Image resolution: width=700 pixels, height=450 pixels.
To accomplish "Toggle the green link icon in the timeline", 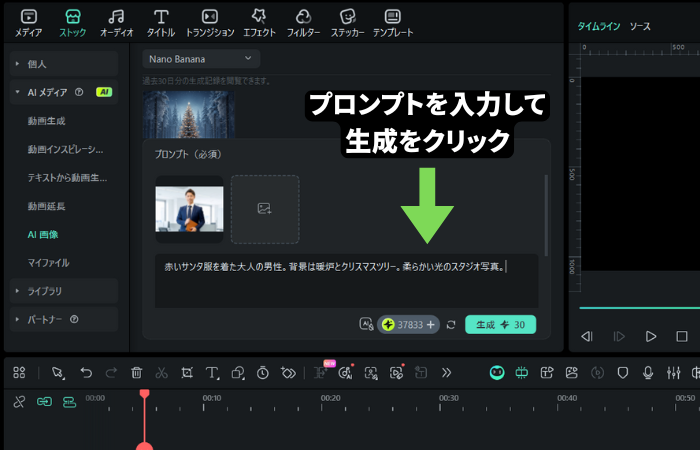I will point(44,402).
